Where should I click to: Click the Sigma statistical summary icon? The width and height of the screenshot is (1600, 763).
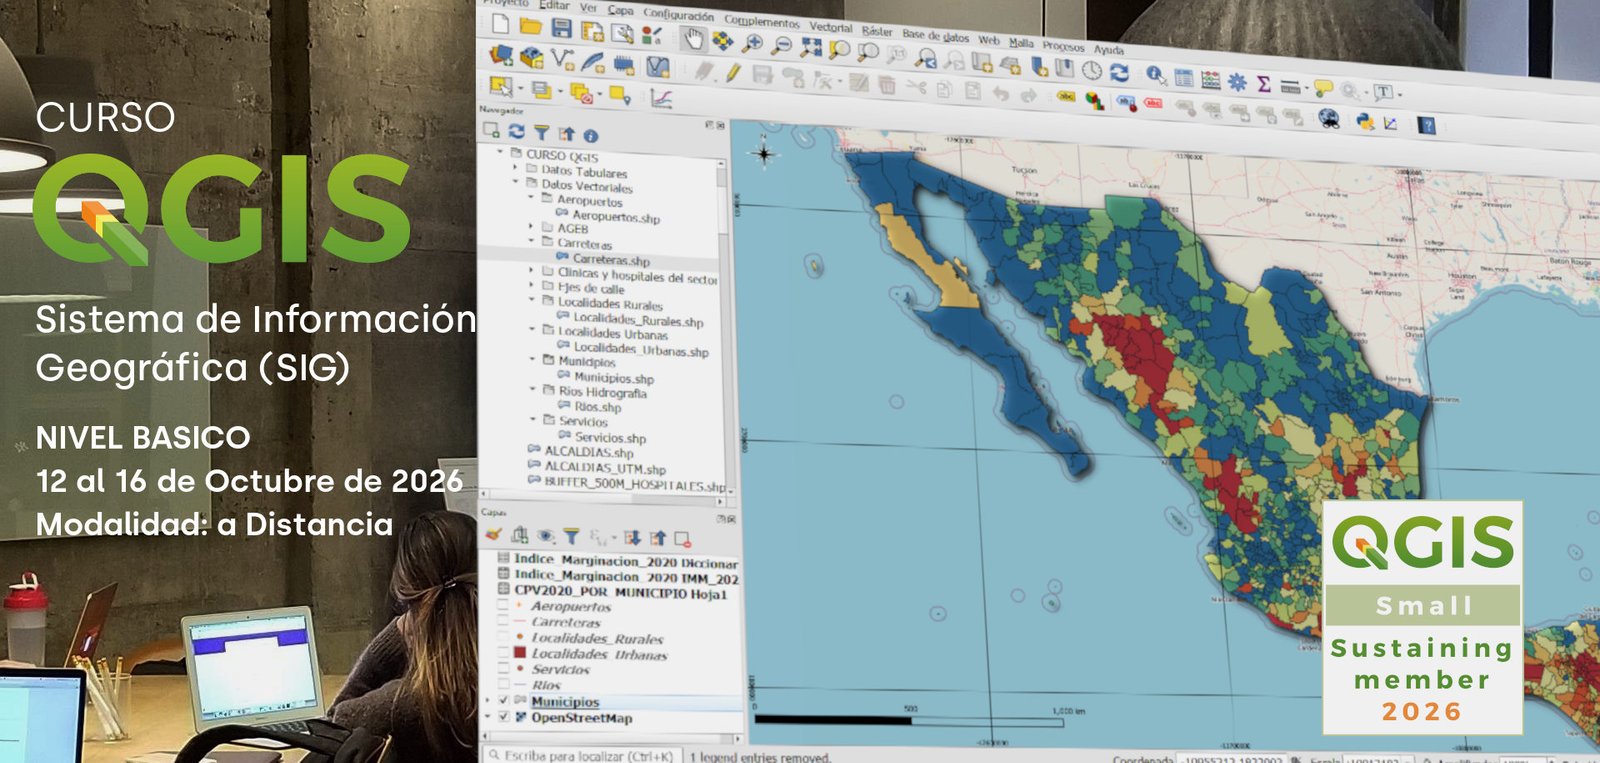coord(1264,84)
